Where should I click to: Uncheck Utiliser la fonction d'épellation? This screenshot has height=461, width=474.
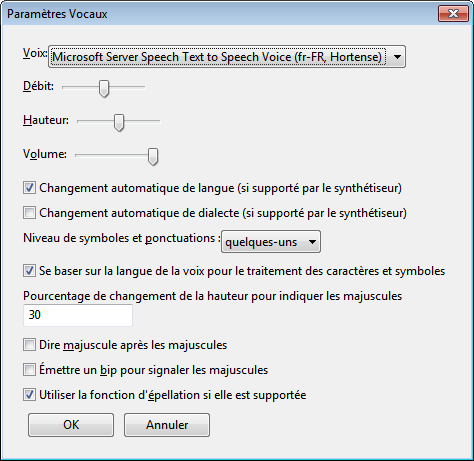[x=29, y=394]
